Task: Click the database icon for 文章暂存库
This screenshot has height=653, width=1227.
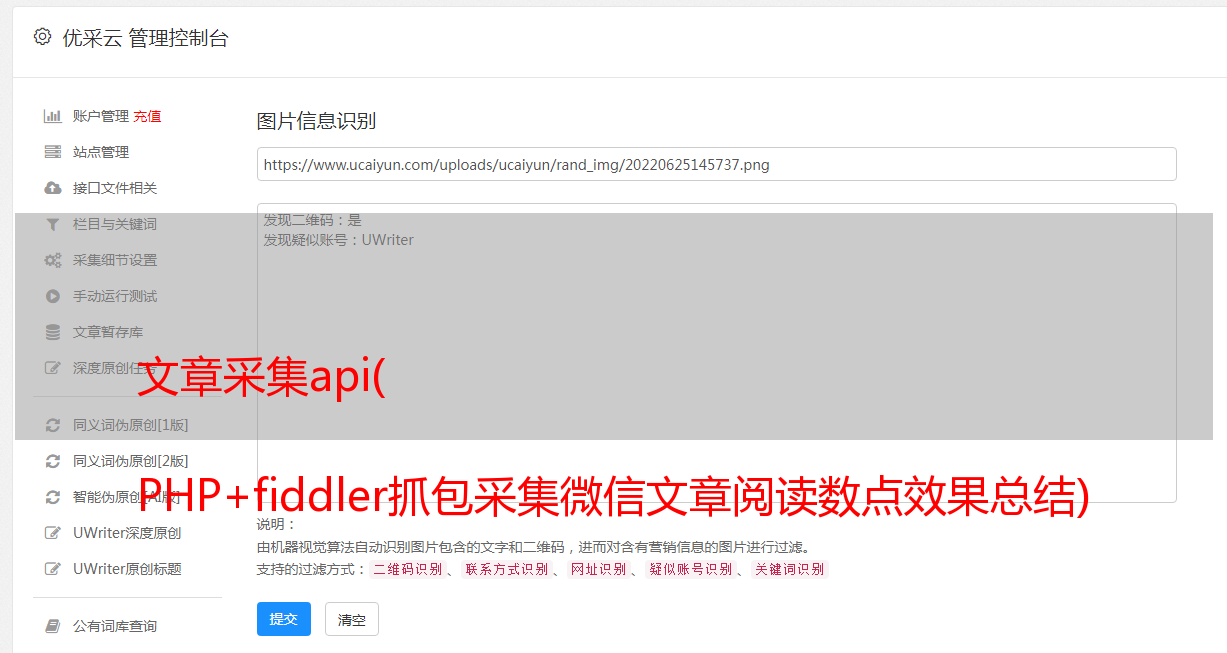Action: [x=53, y=332]
